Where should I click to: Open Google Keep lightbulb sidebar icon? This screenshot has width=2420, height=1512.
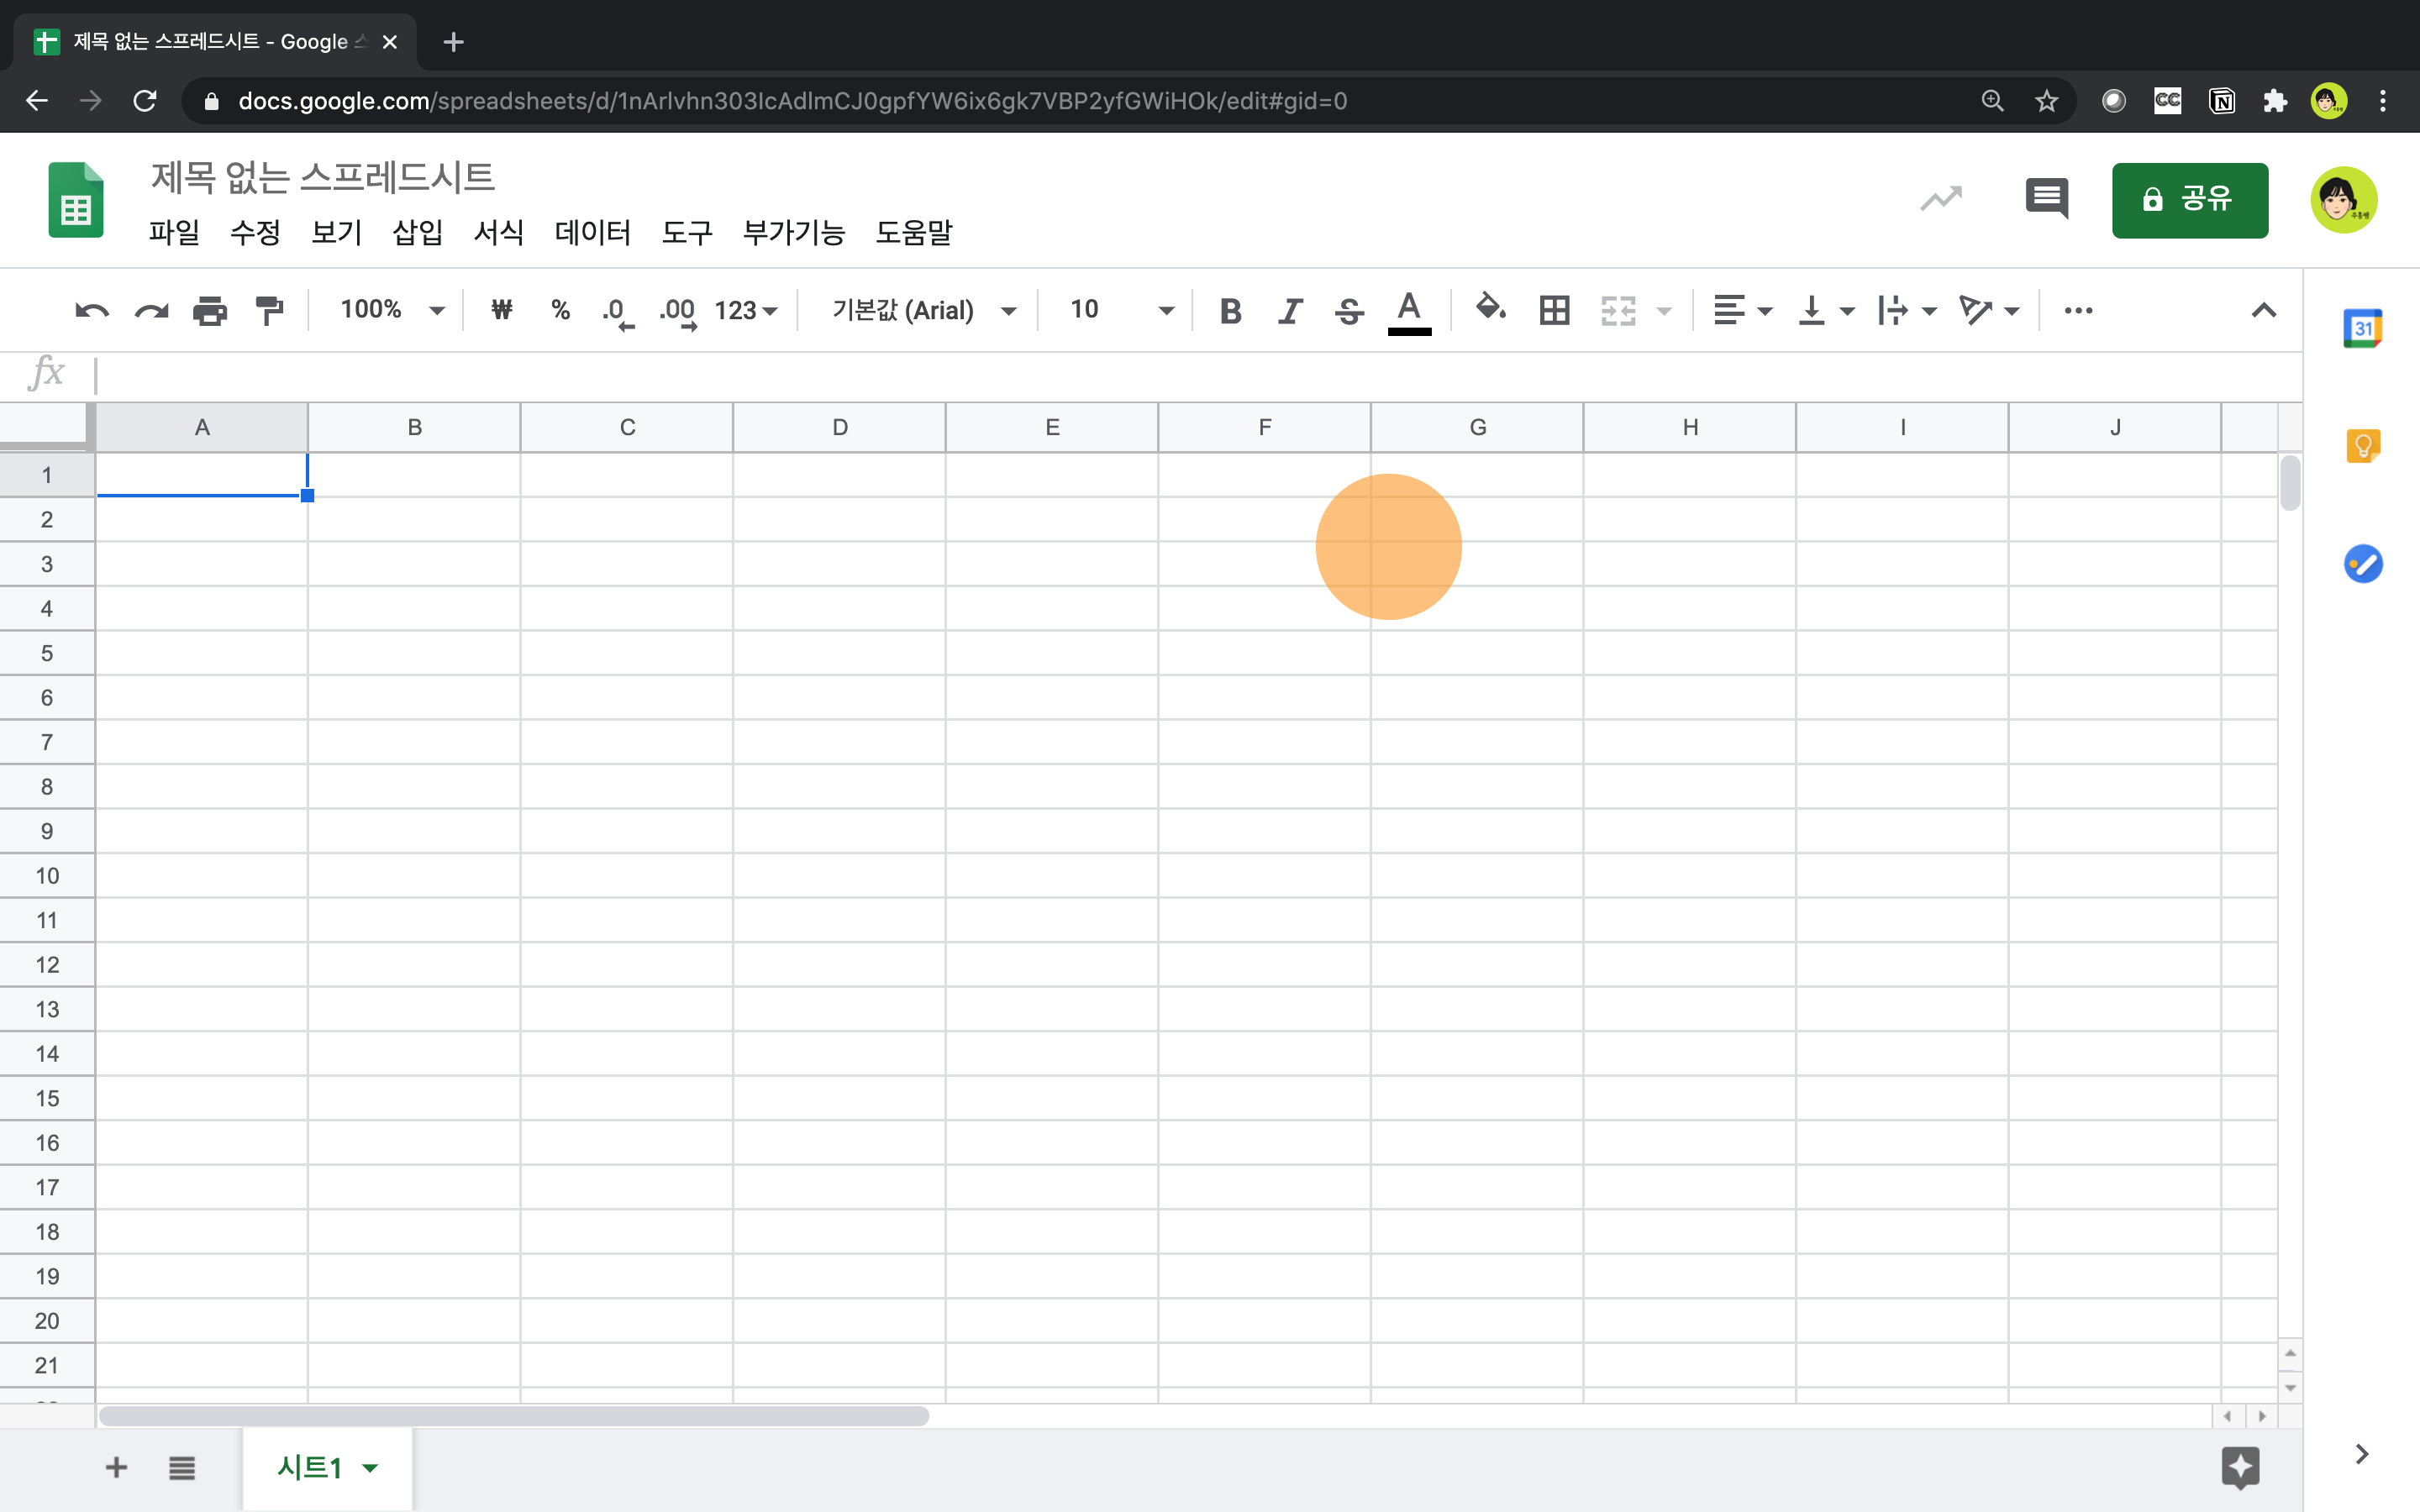(x=2362, y=446)
